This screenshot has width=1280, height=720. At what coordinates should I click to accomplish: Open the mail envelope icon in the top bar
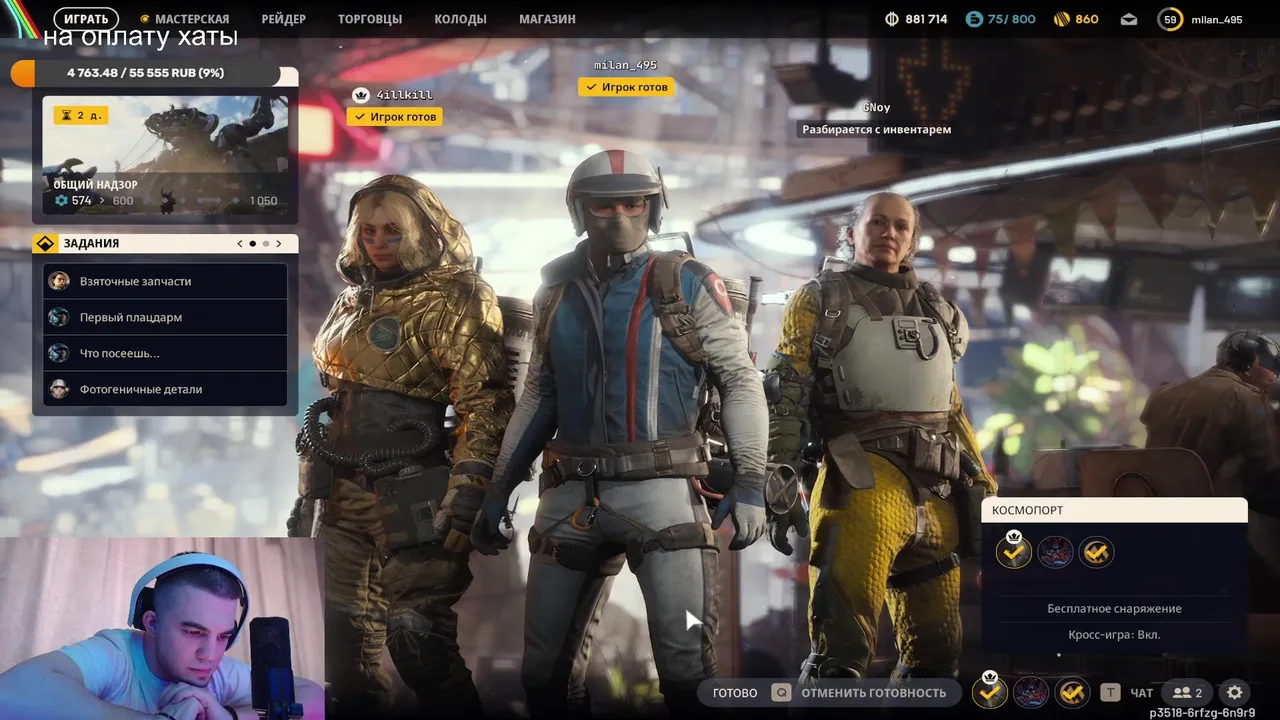click(1129, 19)
